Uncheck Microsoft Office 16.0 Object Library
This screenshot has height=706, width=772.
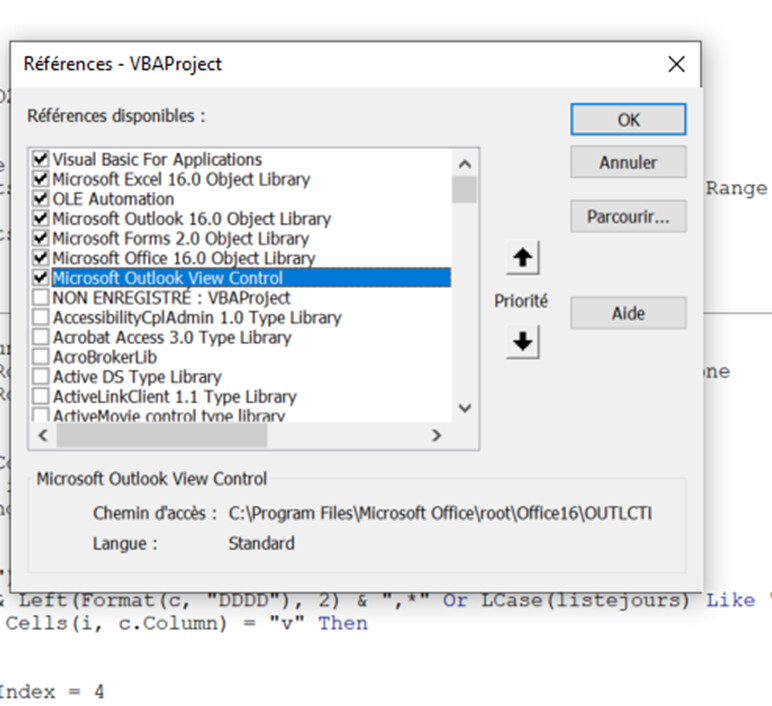pyautogui.click(x=40, y=257)
